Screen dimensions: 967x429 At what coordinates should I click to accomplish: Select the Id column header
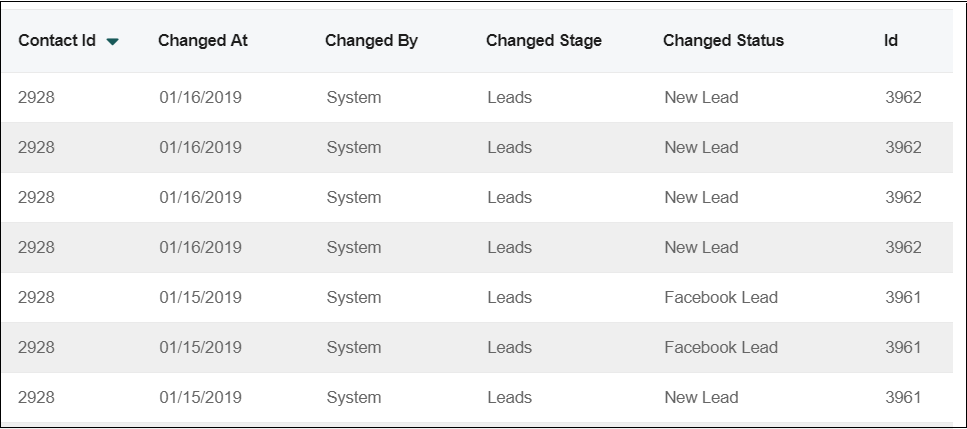click(x=891, y=41)
